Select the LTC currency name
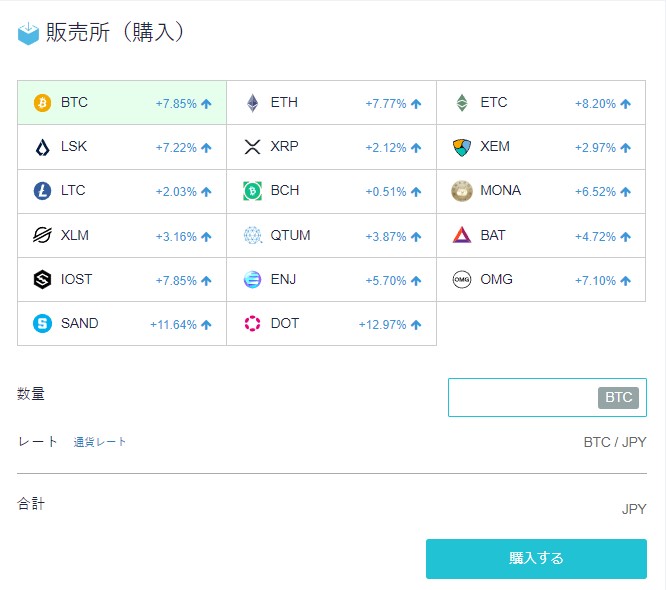The image size is (666, 590). (x=73, y=190)
